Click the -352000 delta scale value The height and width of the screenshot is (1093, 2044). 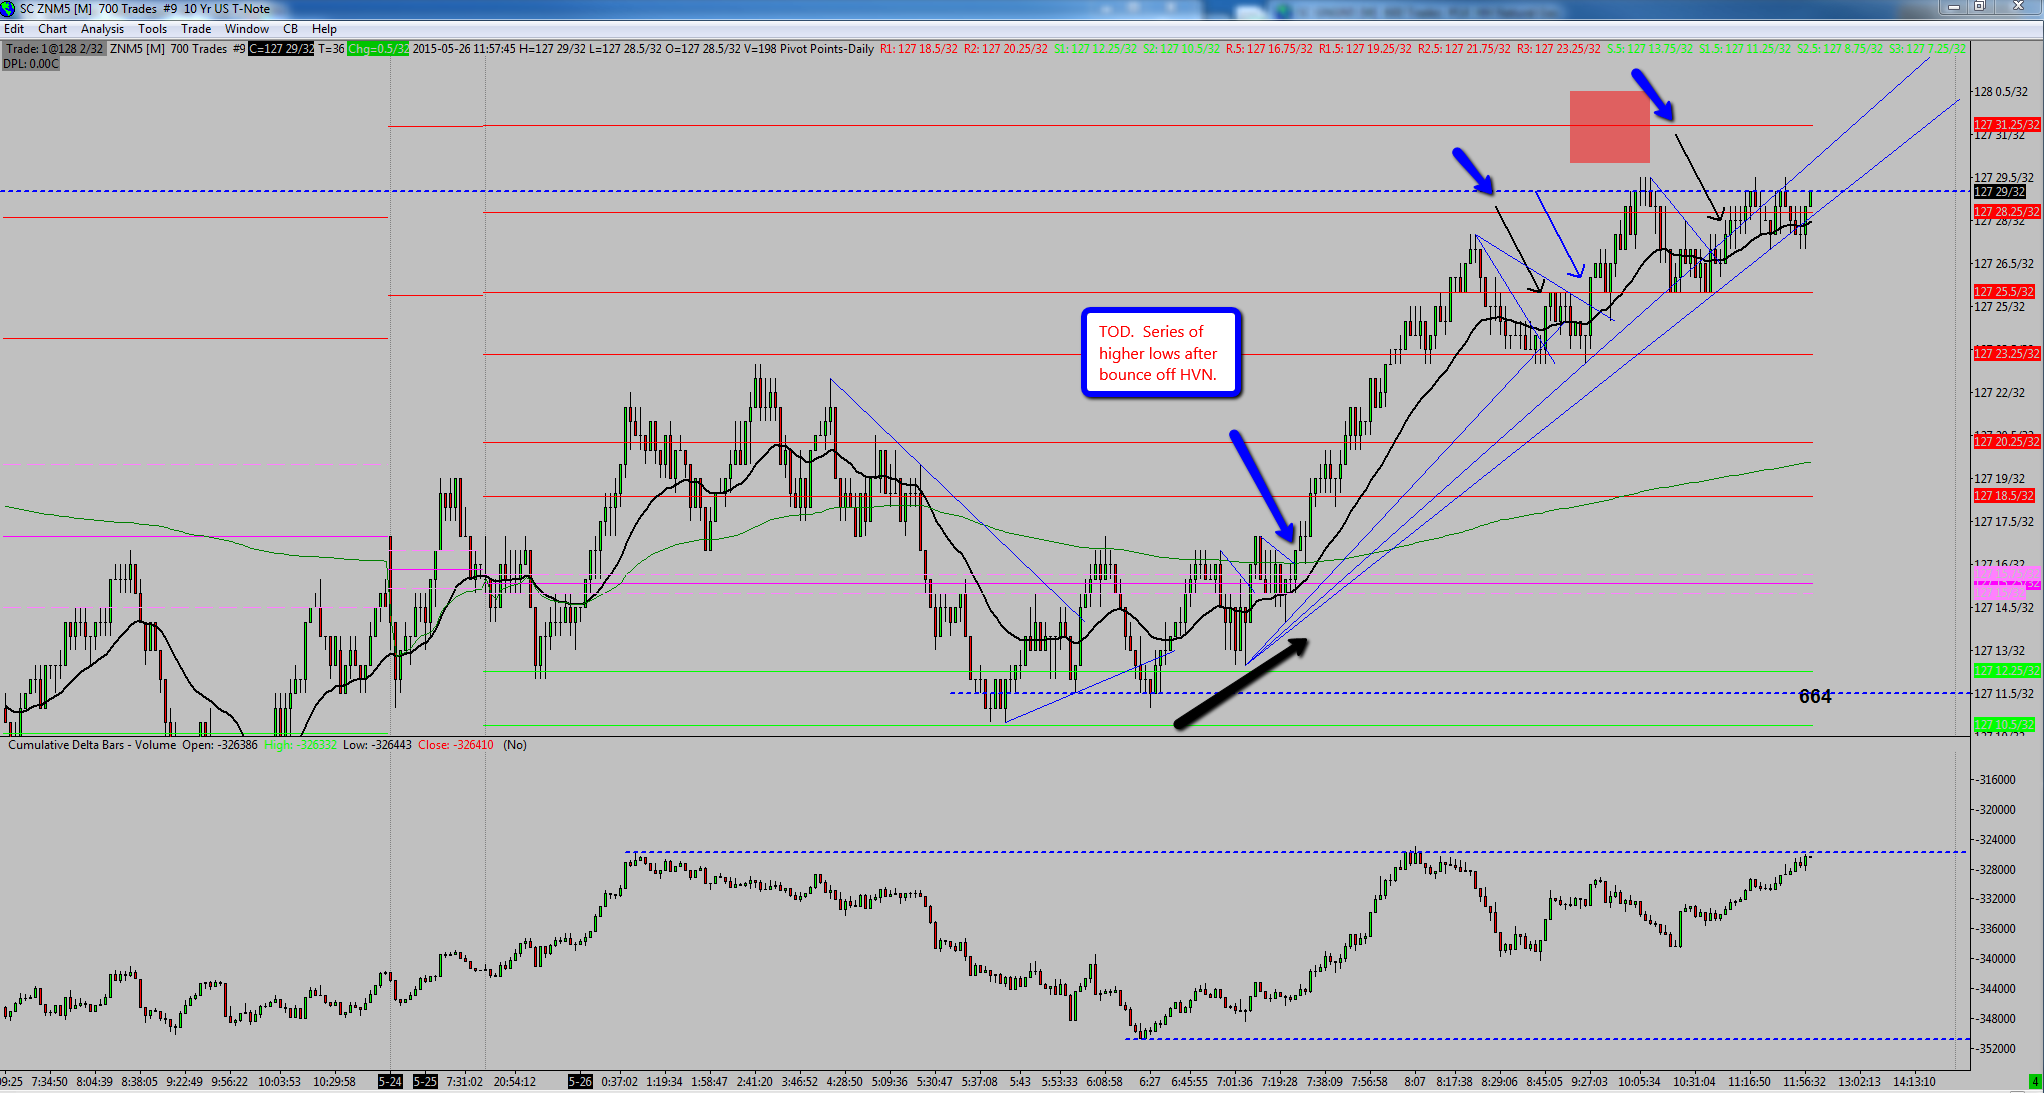(x=1994, y=1049)
